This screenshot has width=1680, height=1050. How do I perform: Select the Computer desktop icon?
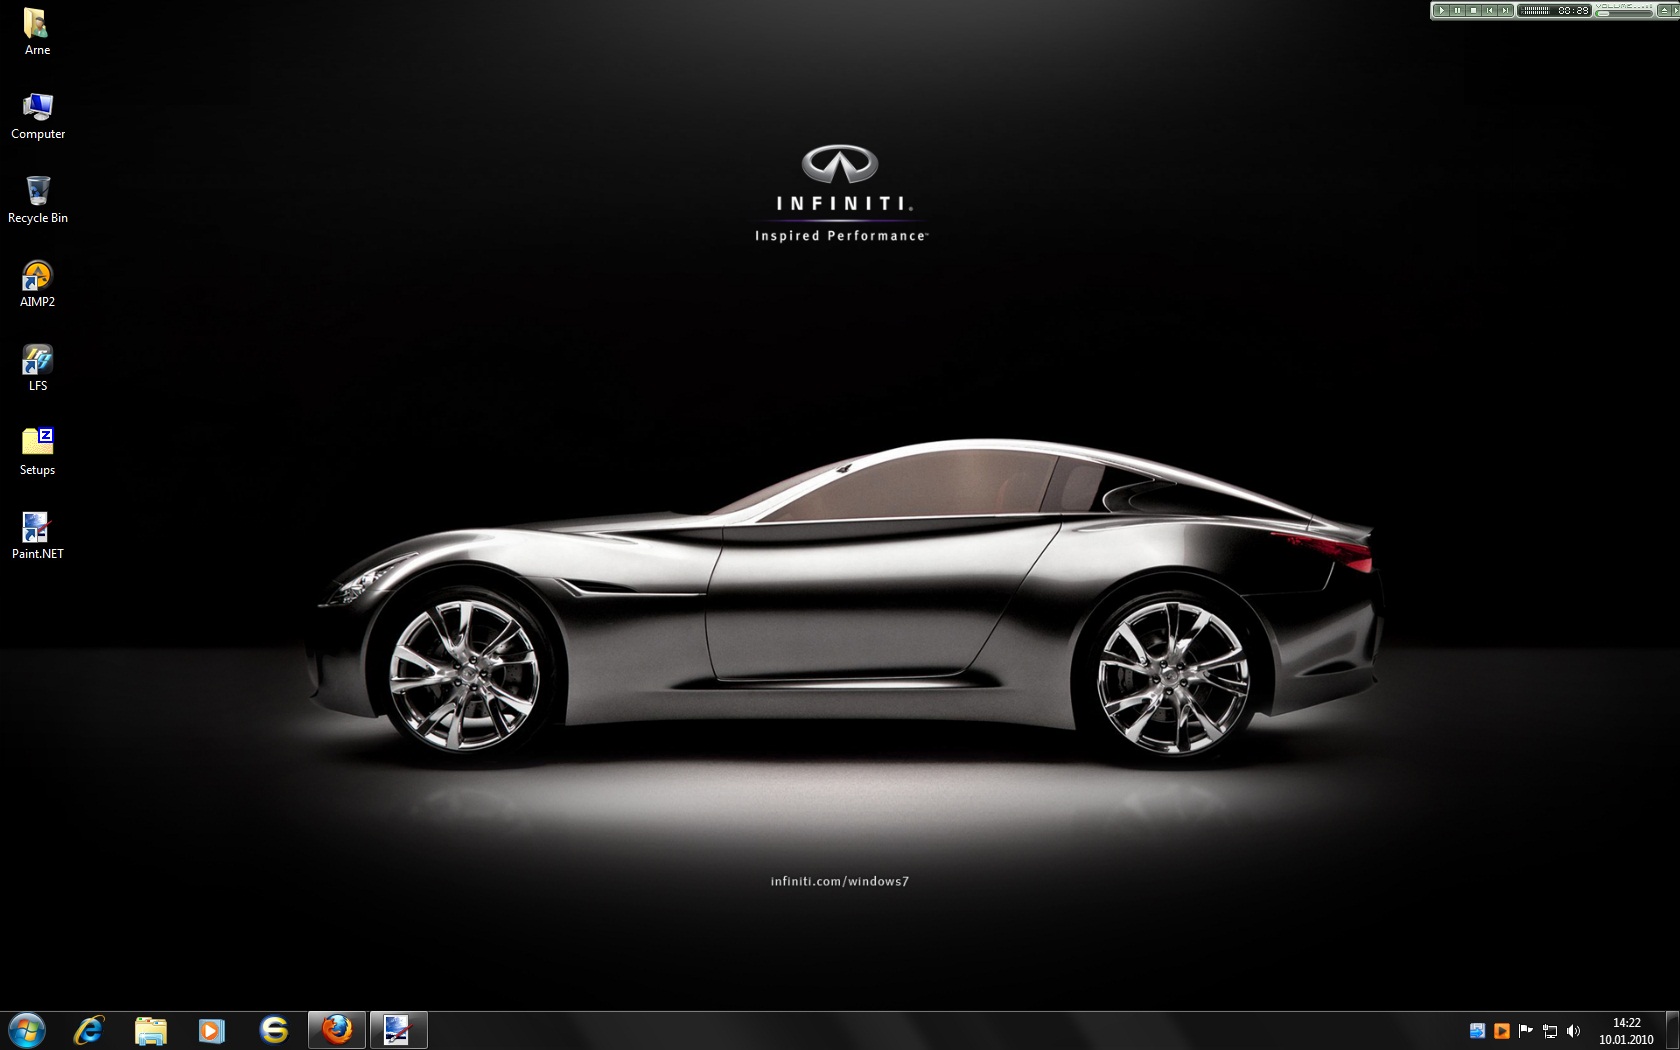pos(37,115)
